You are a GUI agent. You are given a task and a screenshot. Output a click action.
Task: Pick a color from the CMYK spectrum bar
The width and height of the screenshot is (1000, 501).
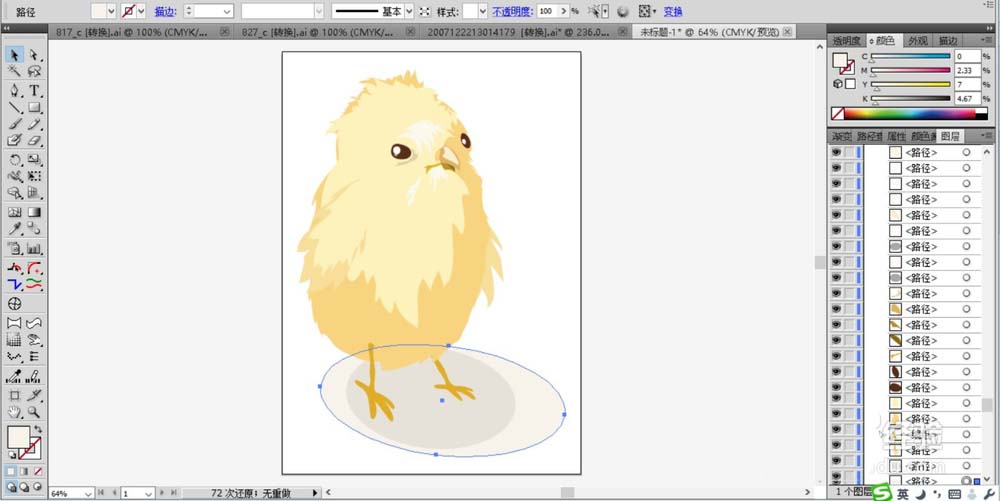[x=909, y=114]
